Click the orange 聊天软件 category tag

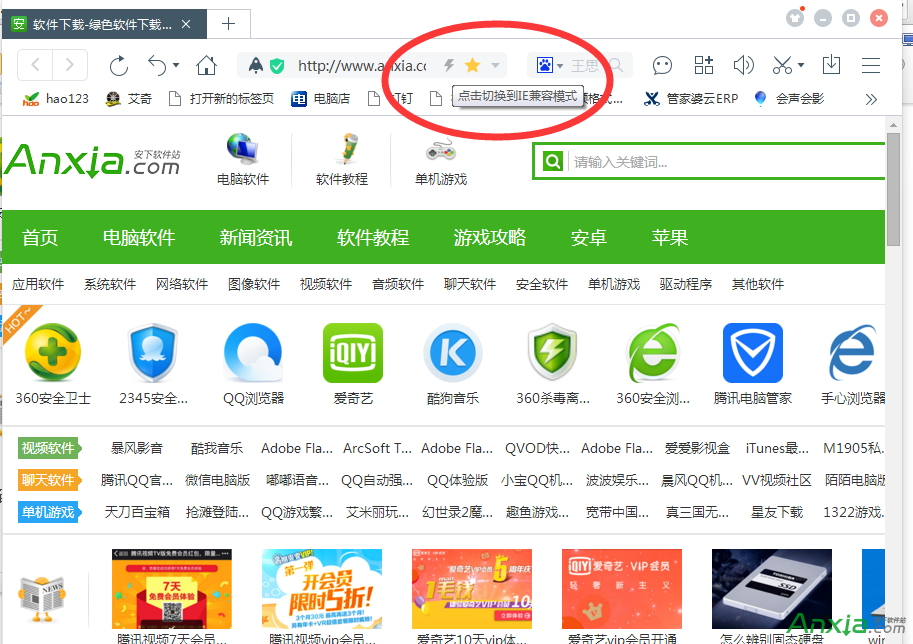coord(49,480)
